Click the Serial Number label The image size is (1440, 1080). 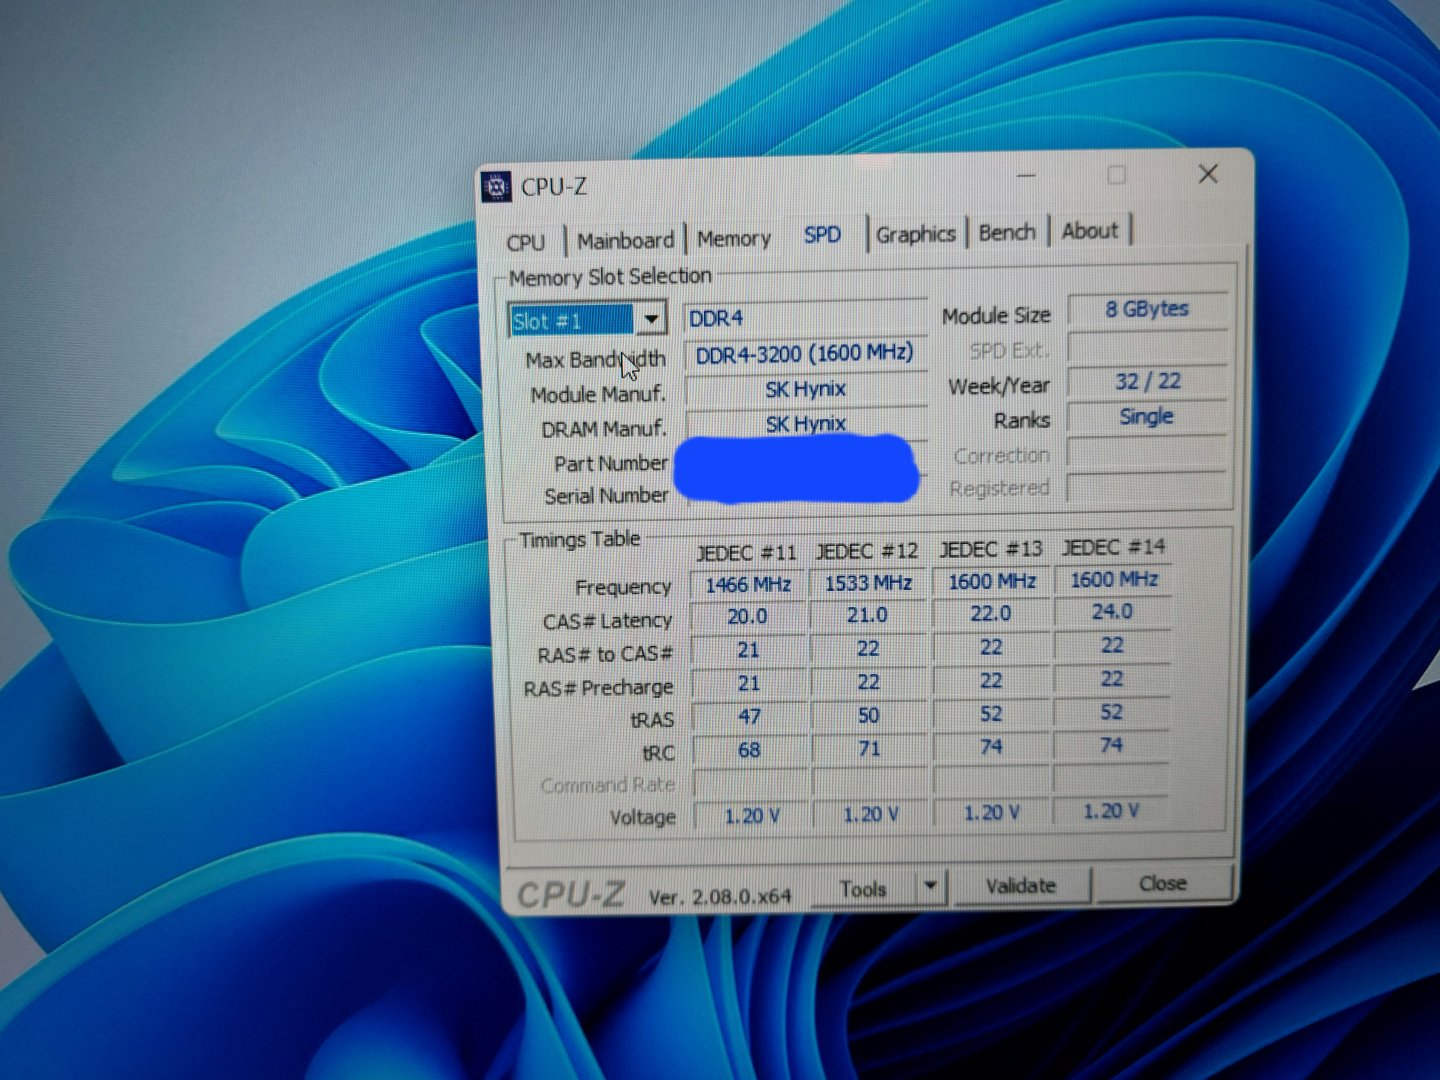coord(606,496)
